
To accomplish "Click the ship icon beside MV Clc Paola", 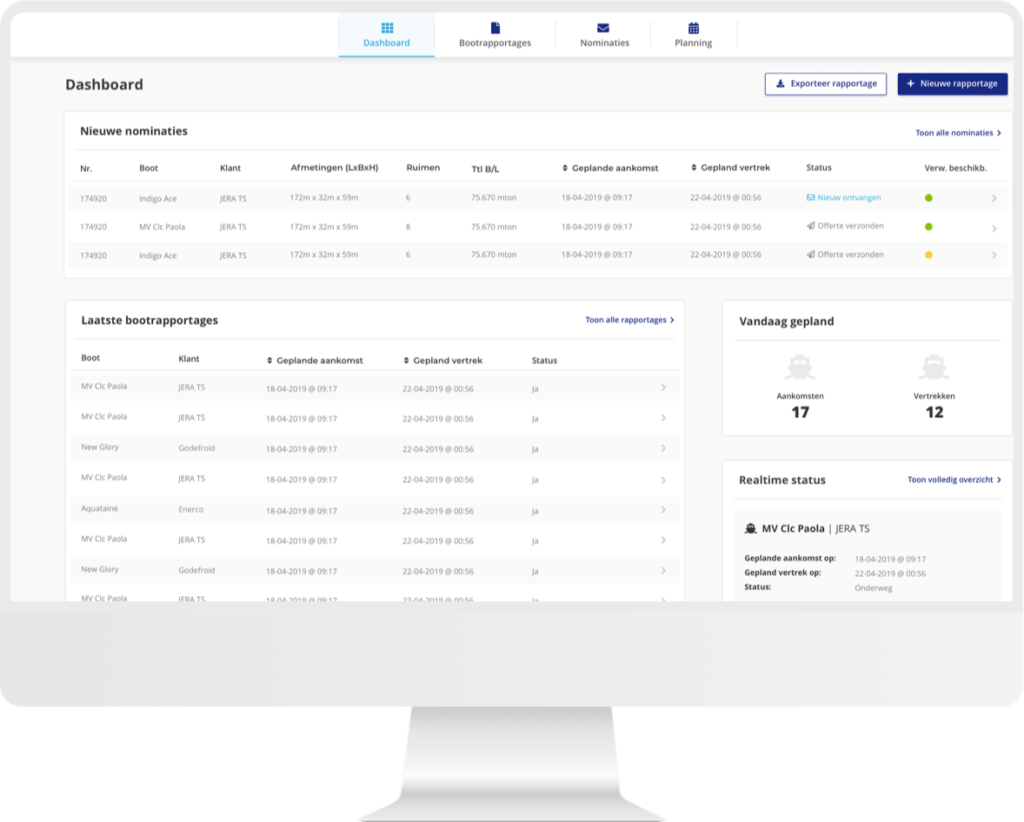I will 751,529.
